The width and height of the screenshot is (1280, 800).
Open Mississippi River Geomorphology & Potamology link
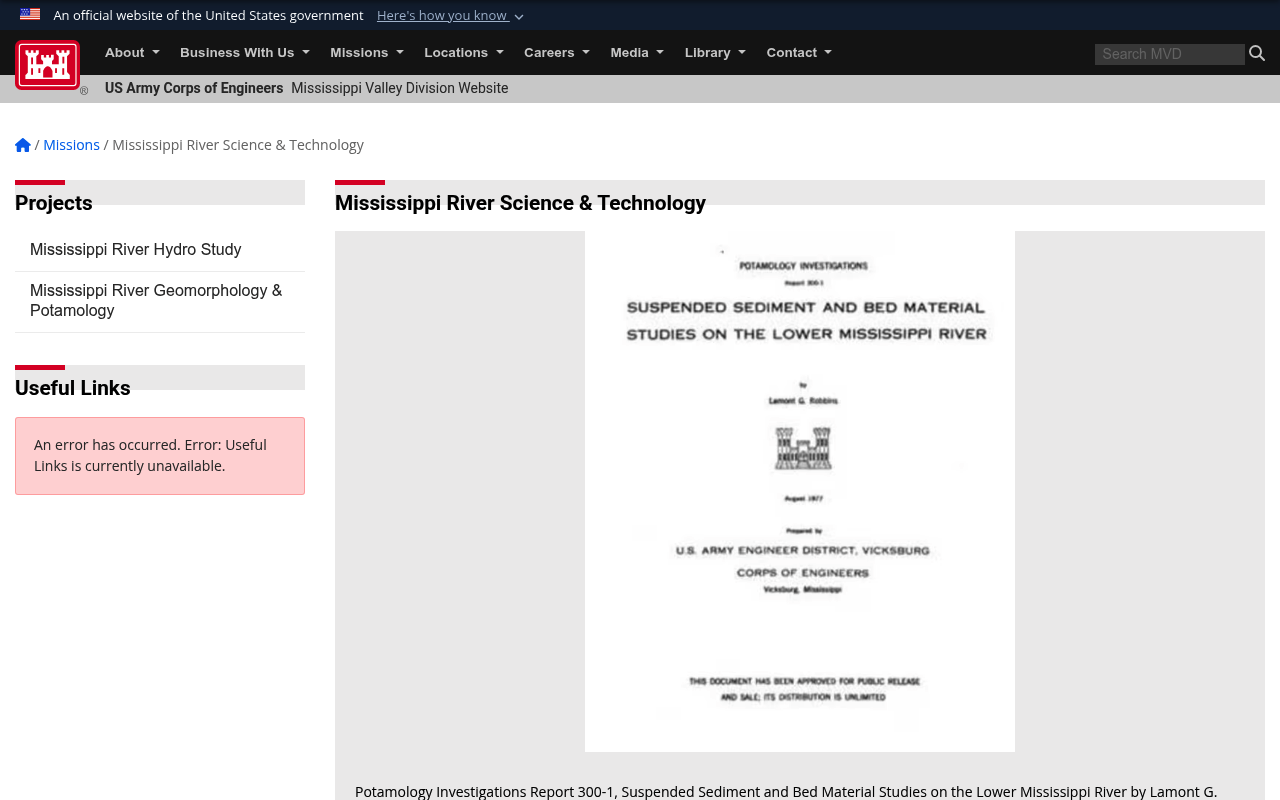tap(160, 301)
